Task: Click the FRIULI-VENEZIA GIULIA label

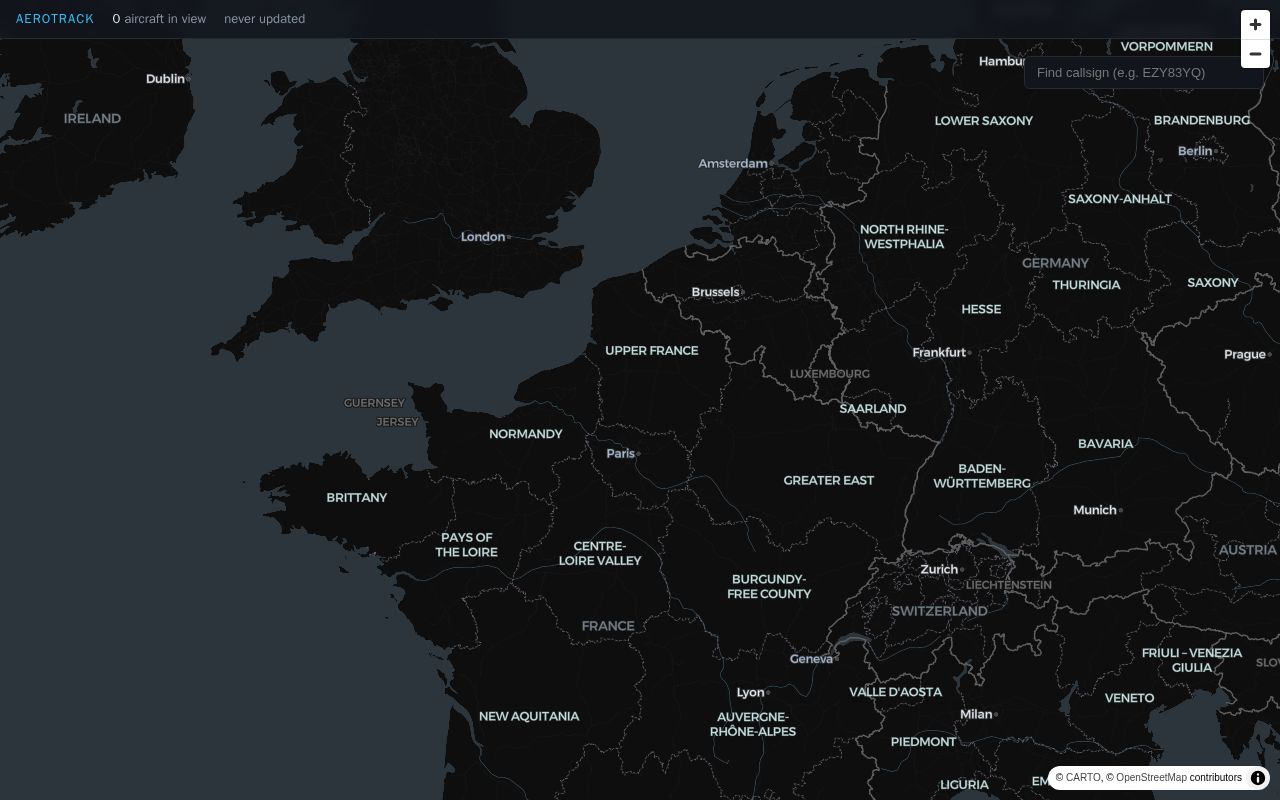Action: click(x=1192, y=660)
